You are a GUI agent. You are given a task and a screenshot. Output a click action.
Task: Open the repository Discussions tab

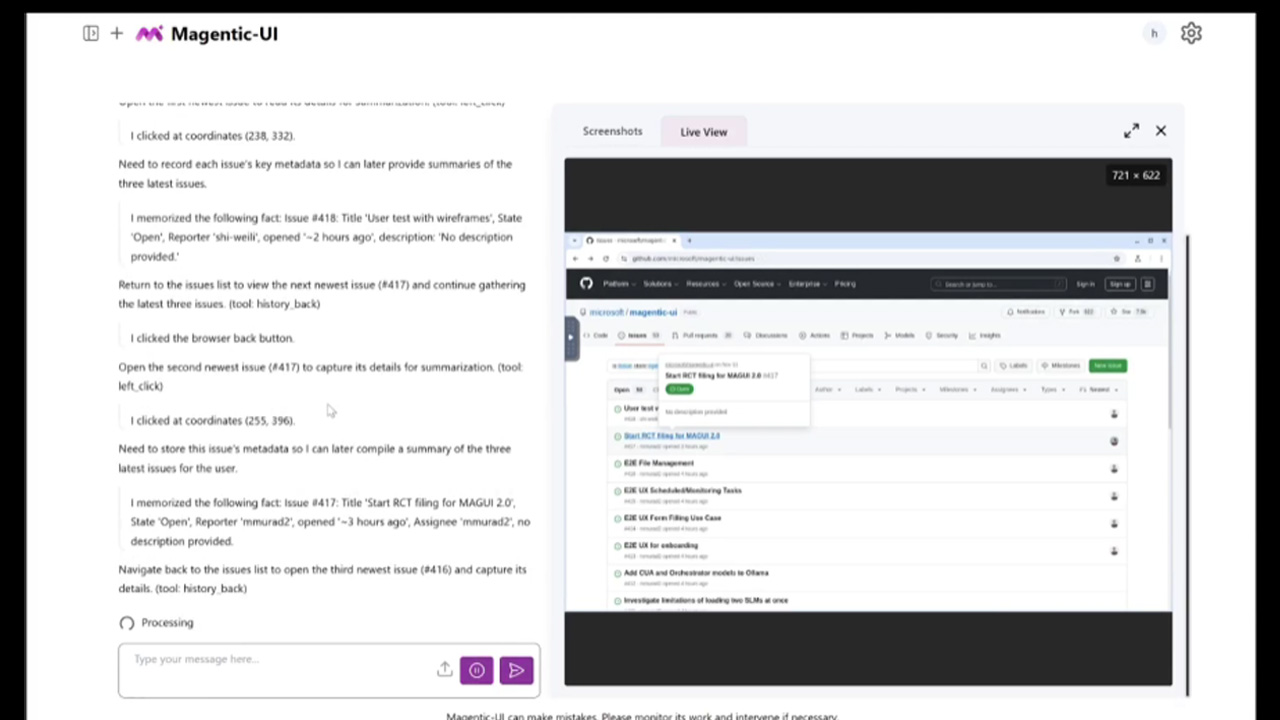766,335
